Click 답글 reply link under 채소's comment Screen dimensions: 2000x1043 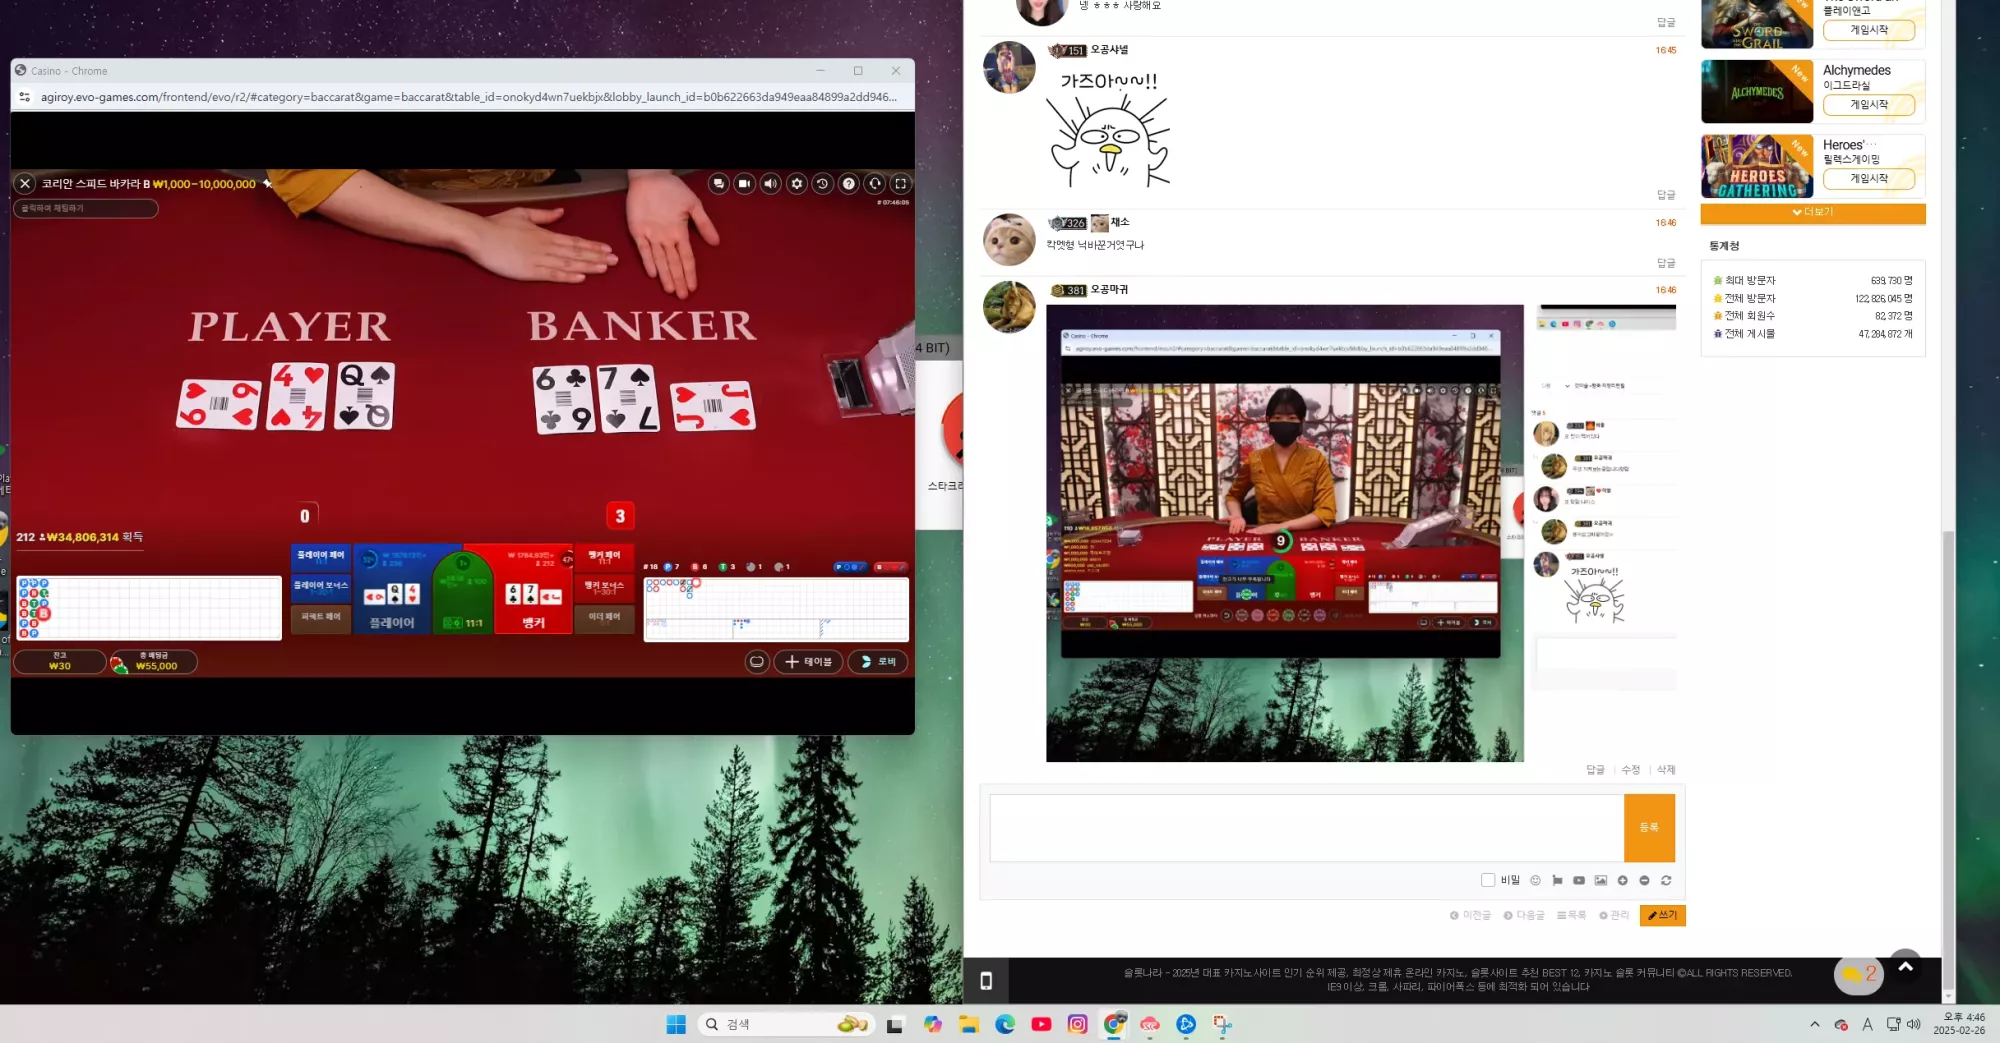tap(1665, 264)
